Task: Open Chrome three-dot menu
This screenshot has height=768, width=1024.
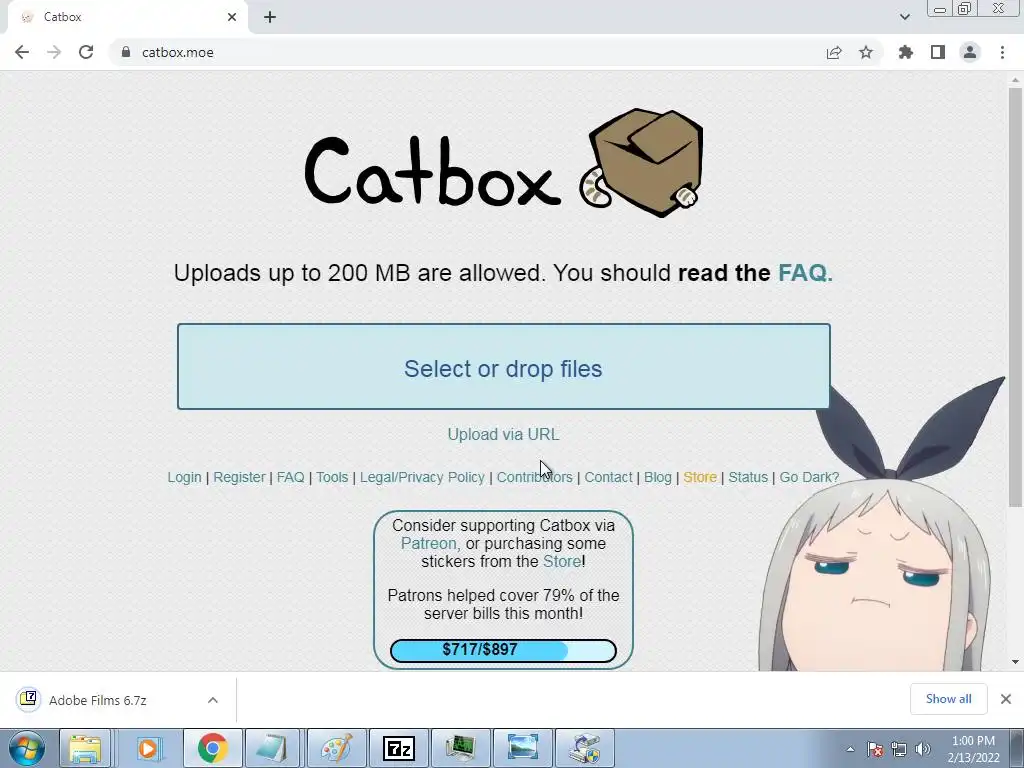Action: tap(1002, 52)
